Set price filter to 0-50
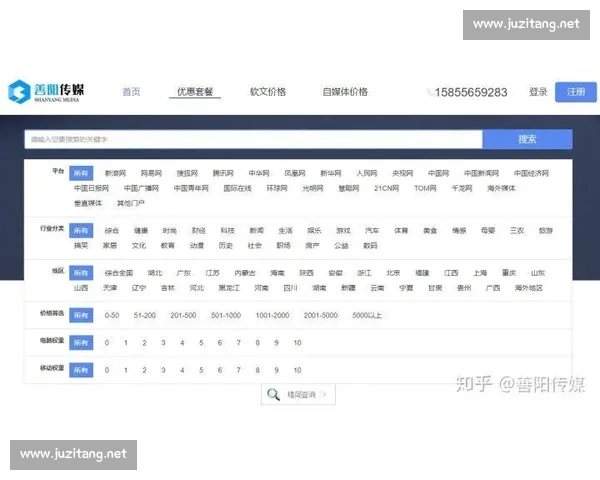 [x=112, y=316]
